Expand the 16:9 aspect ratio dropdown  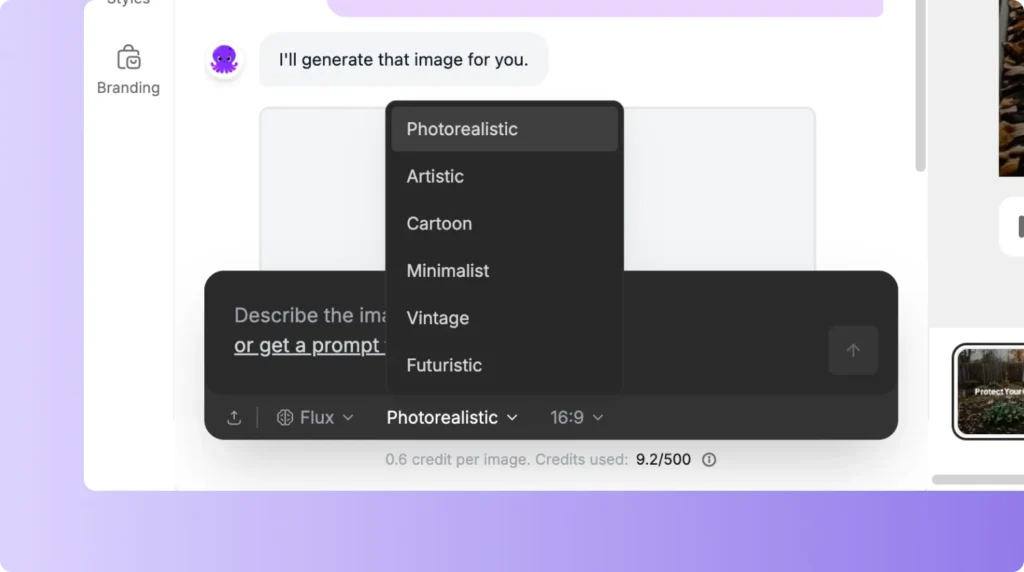coord(577,418)
